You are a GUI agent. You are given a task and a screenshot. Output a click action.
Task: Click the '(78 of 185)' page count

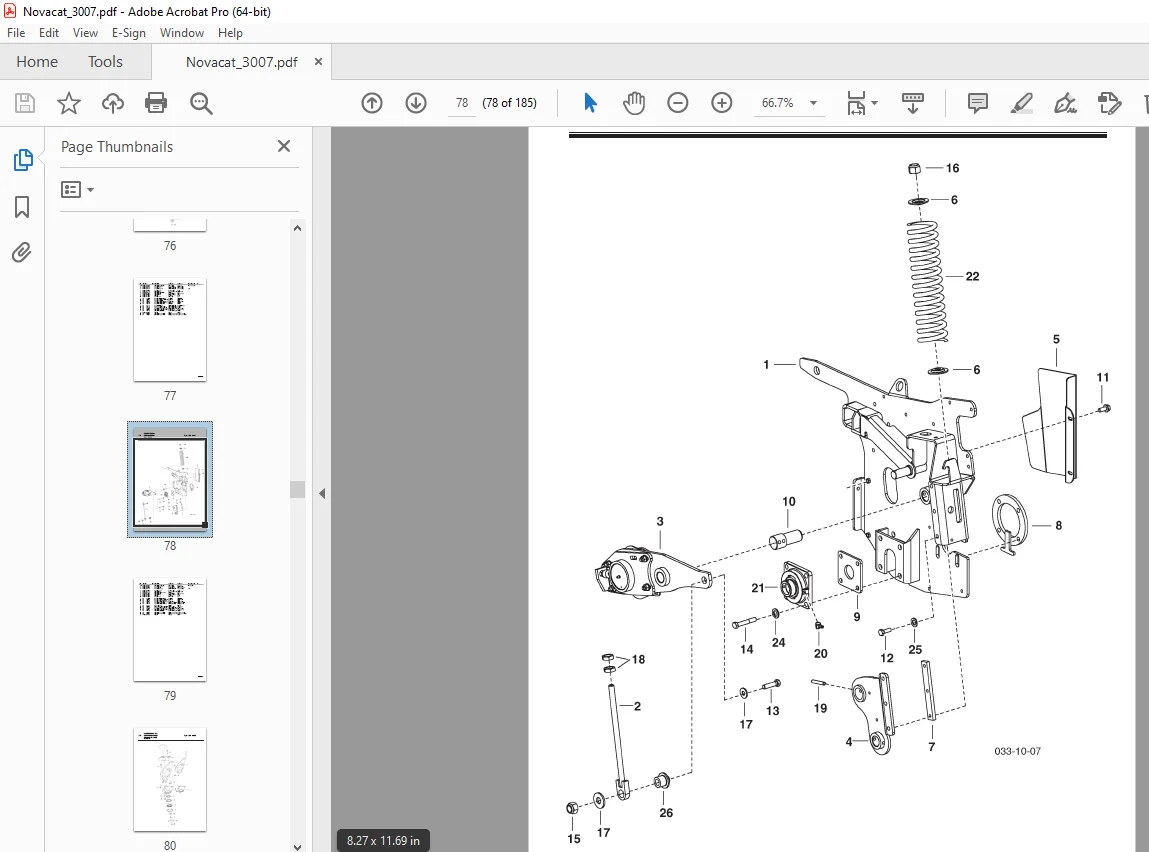pyautogui.click(x=509, y=103)
